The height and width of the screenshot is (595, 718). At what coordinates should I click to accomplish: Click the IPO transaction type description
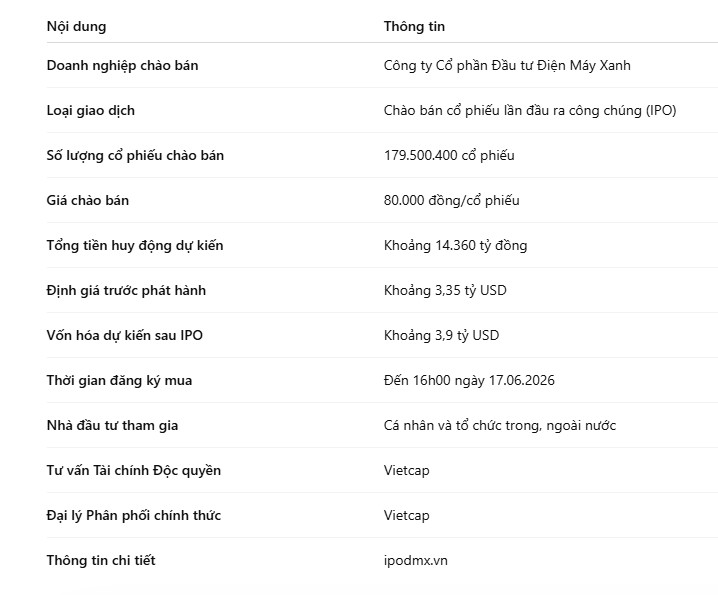[x=530, y=110]
